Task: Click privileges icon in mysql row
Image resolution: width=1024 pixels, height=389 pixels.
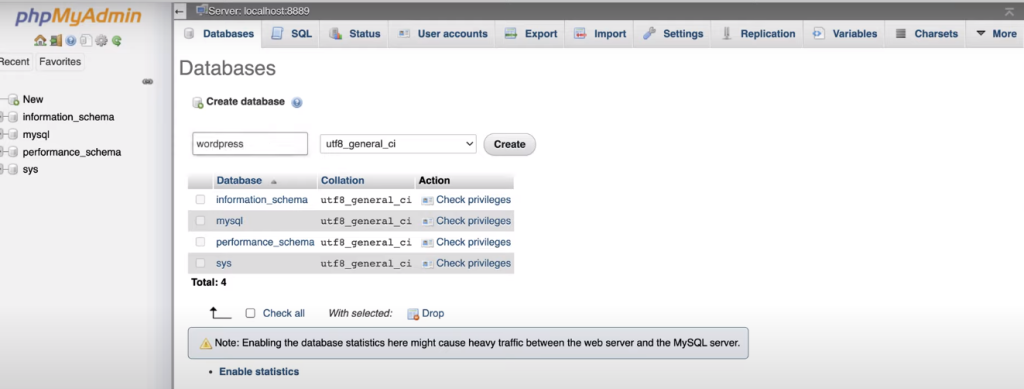Action: tap(428, 221)
